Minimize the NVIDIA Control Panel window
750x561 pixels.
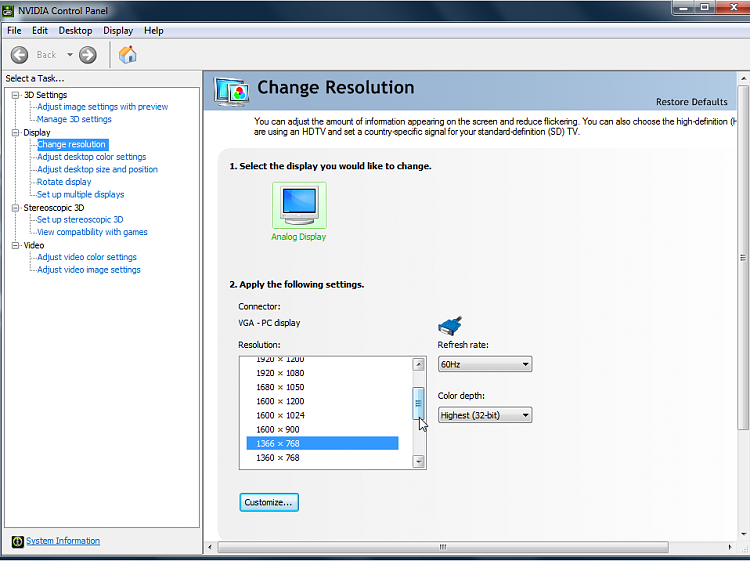684,7
